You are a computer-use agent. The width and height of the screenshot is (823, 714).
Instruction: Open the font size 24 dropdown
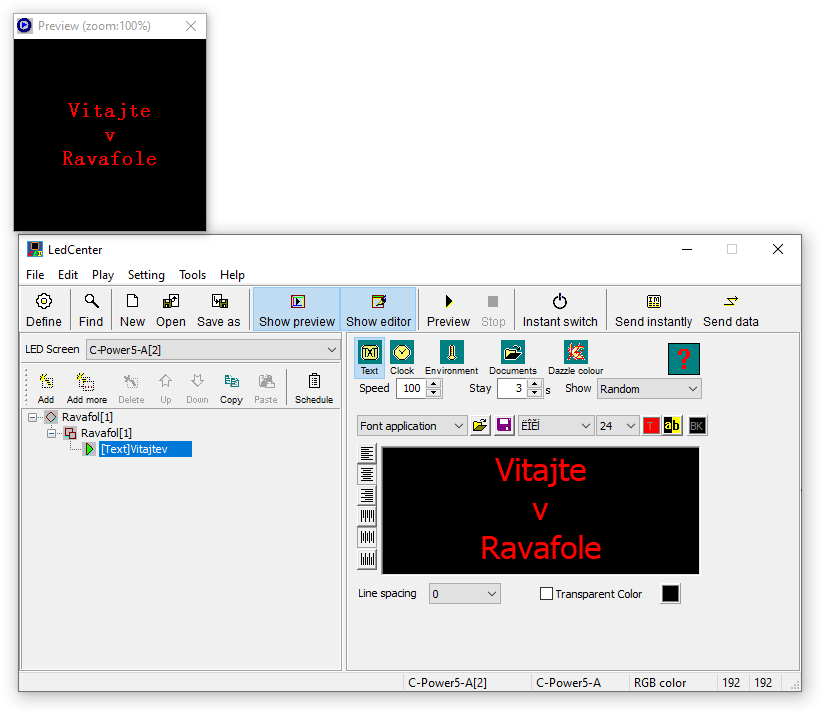(x=617, y=426)
